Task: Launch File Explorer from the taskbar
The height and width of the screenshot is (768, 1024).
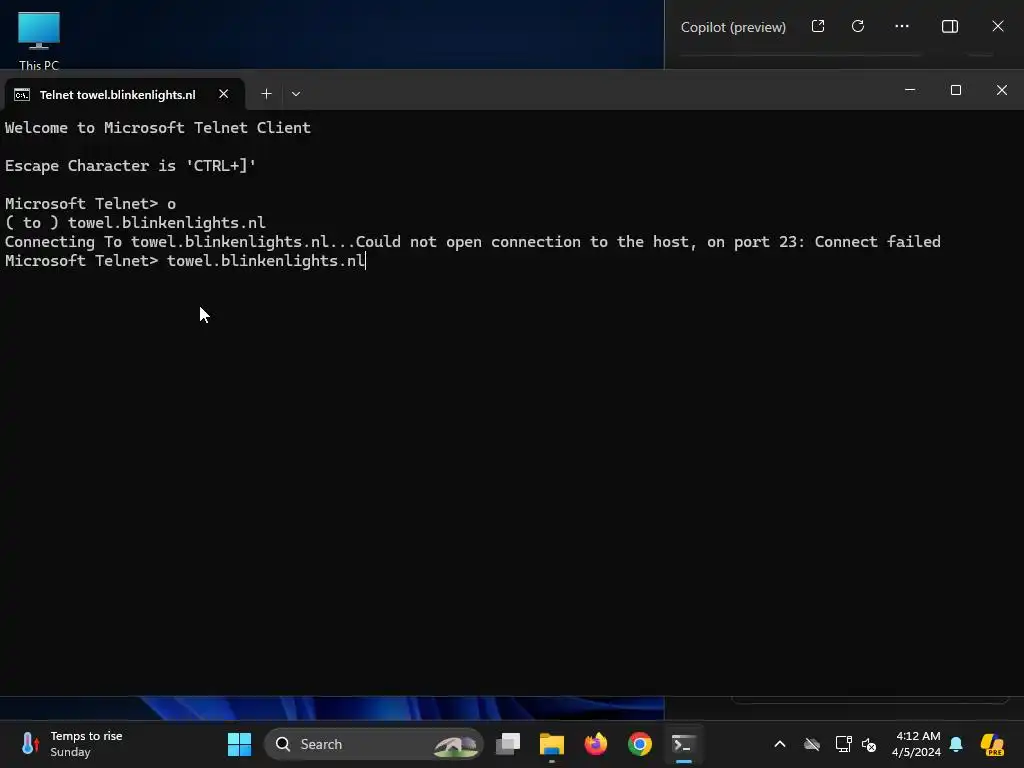Action: click(x=552, y=744)
